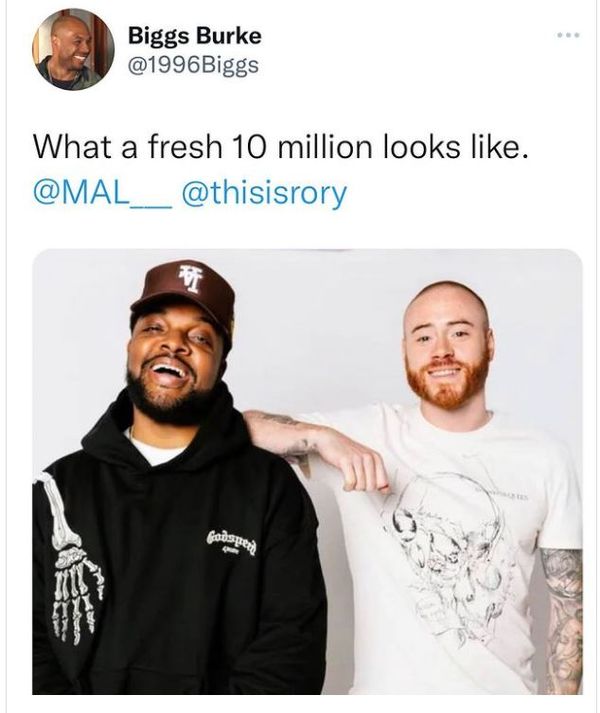
Task: Open the @1996Biggs handle
Action: point(193,65)
